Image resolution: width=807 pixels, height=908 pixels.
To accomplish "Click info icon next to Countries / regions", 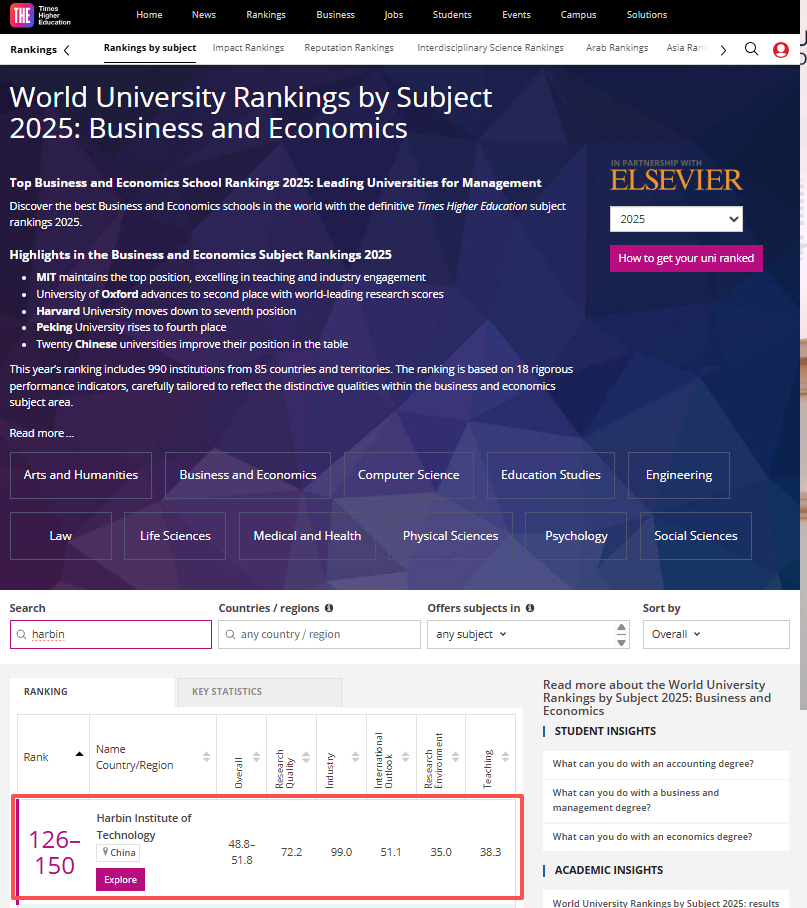I will coord(329,608).
